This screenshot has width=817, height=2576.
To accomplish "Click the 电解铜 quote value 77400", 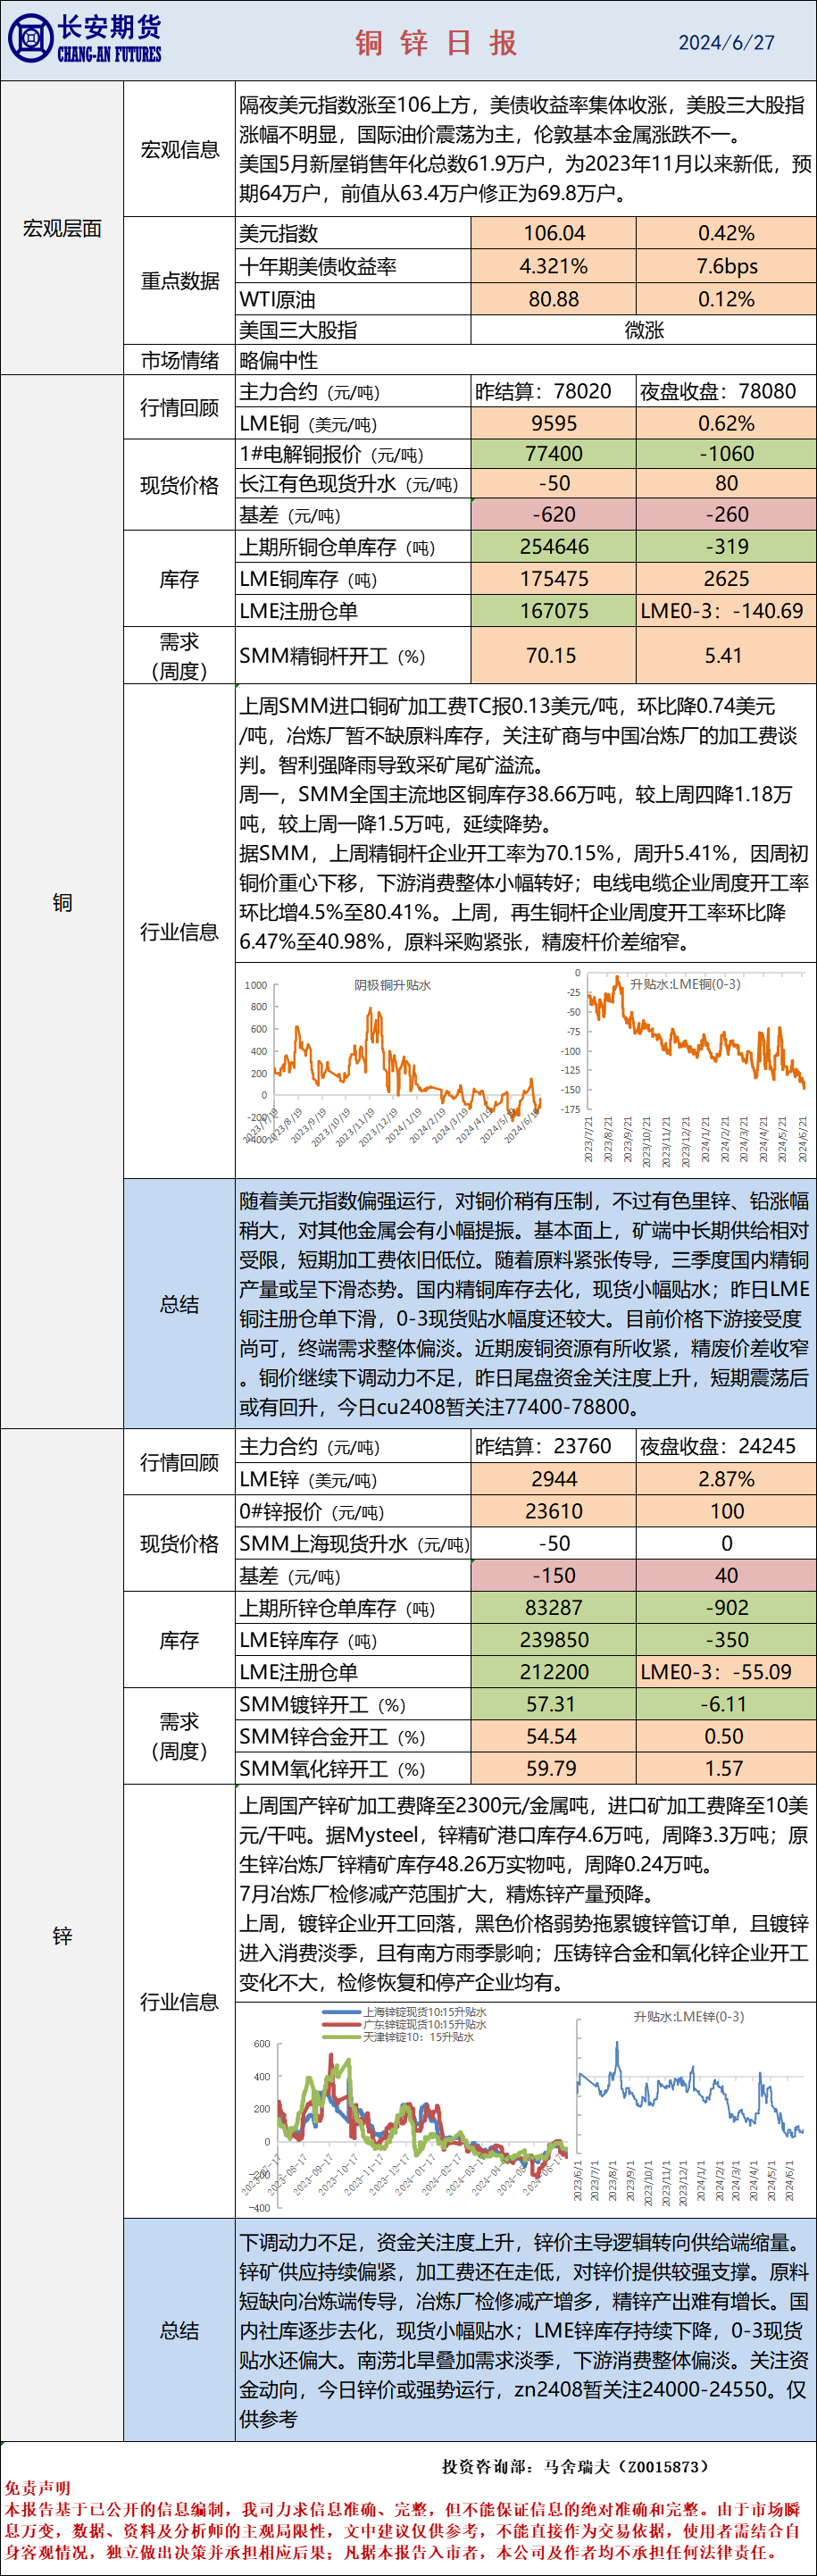I will click(554, 454).
